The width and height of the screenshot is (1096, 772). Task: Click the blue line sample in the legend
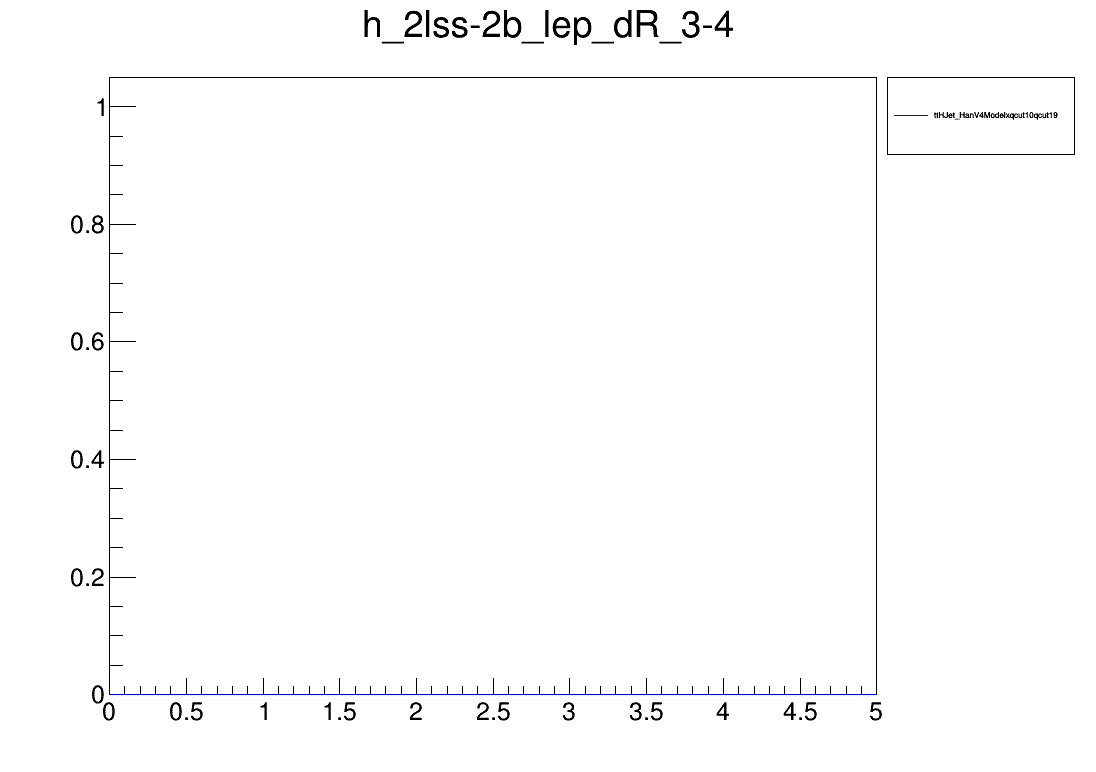[911, 115]
